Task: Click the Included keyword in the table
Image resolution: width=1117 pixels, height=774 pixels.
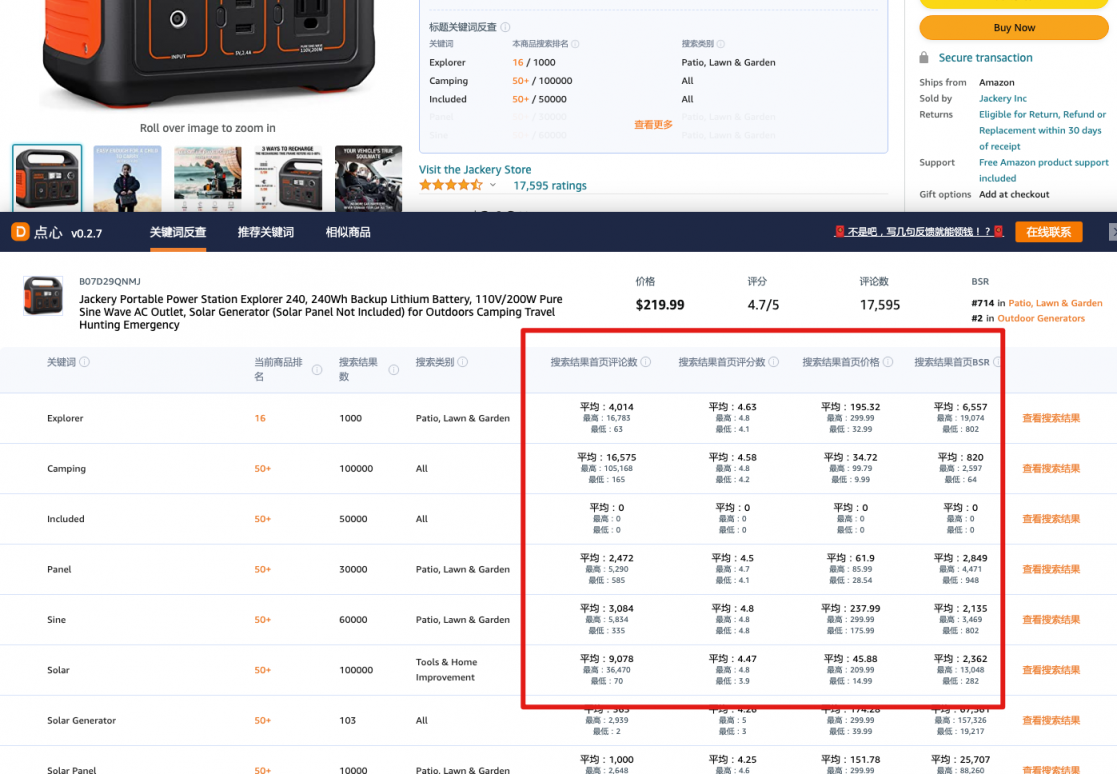Action: pyautogui.click(x=66, y=519)
